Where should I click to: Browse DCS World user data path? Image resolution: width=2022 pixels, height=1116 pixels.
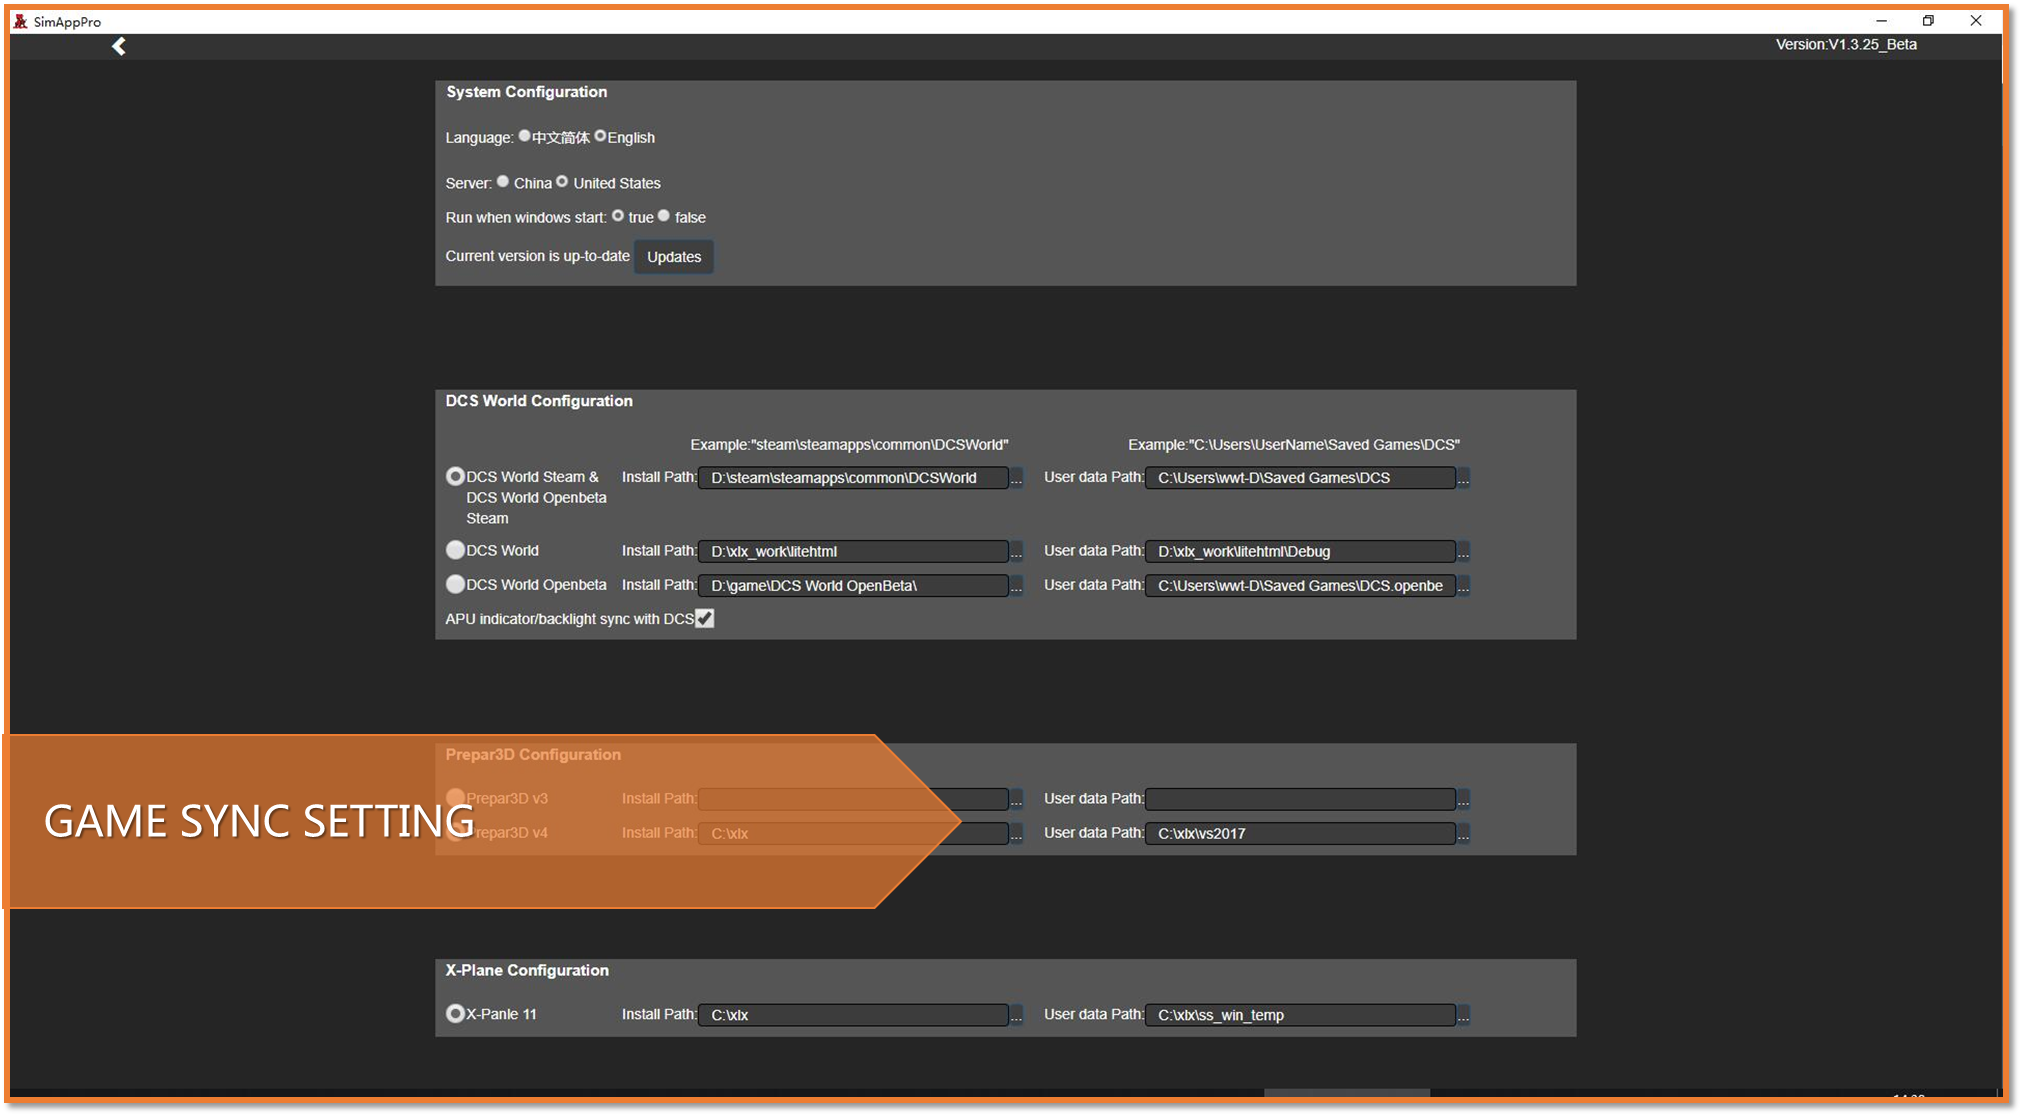click(x=1463, y=552)
